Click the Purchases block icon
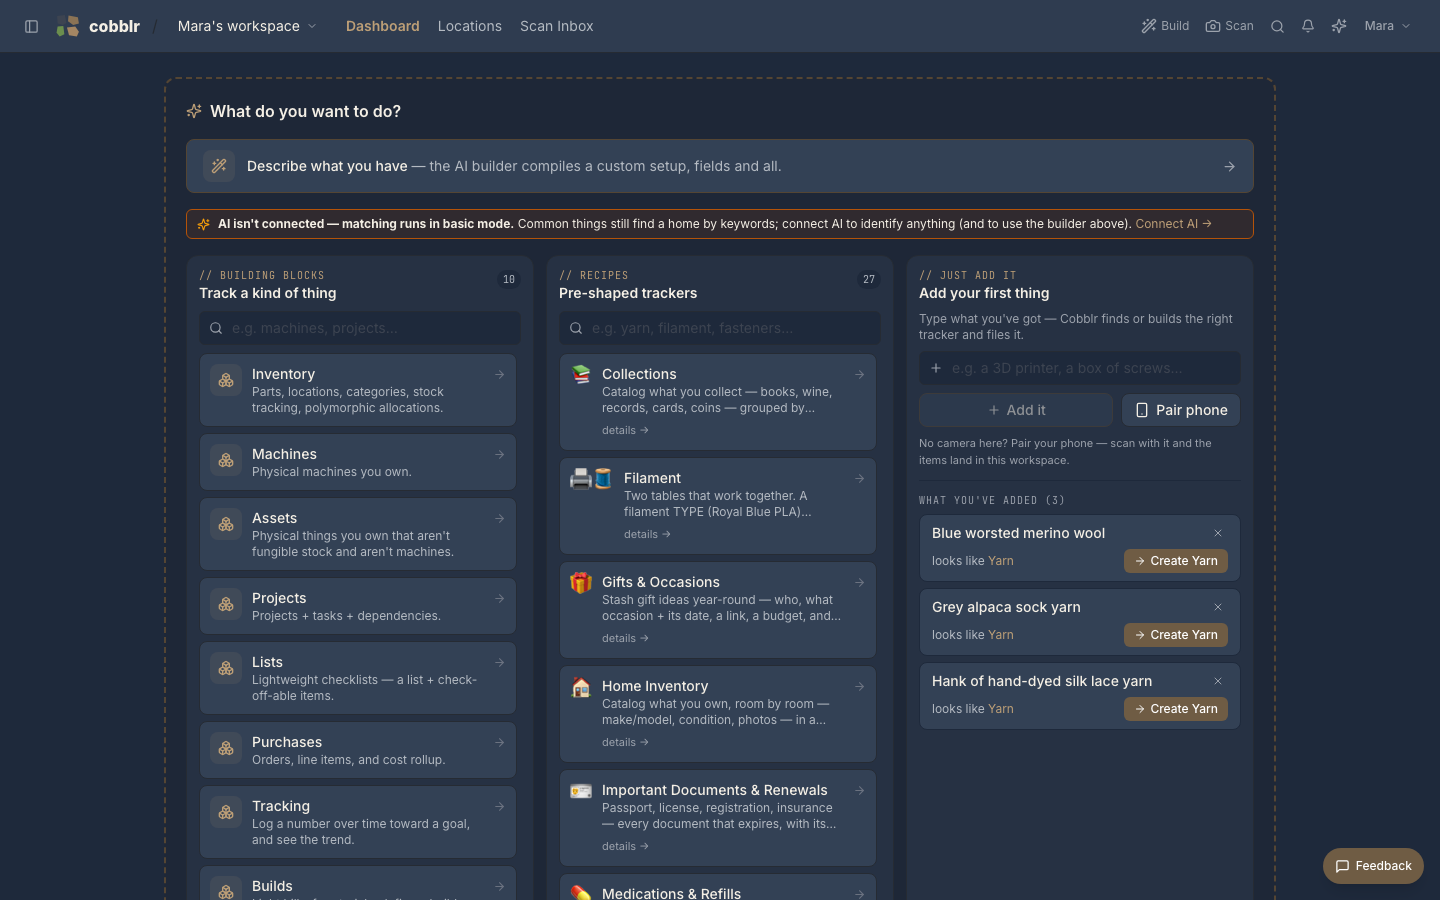Viewport: 1440px width, 900px height. click(226, 748)
